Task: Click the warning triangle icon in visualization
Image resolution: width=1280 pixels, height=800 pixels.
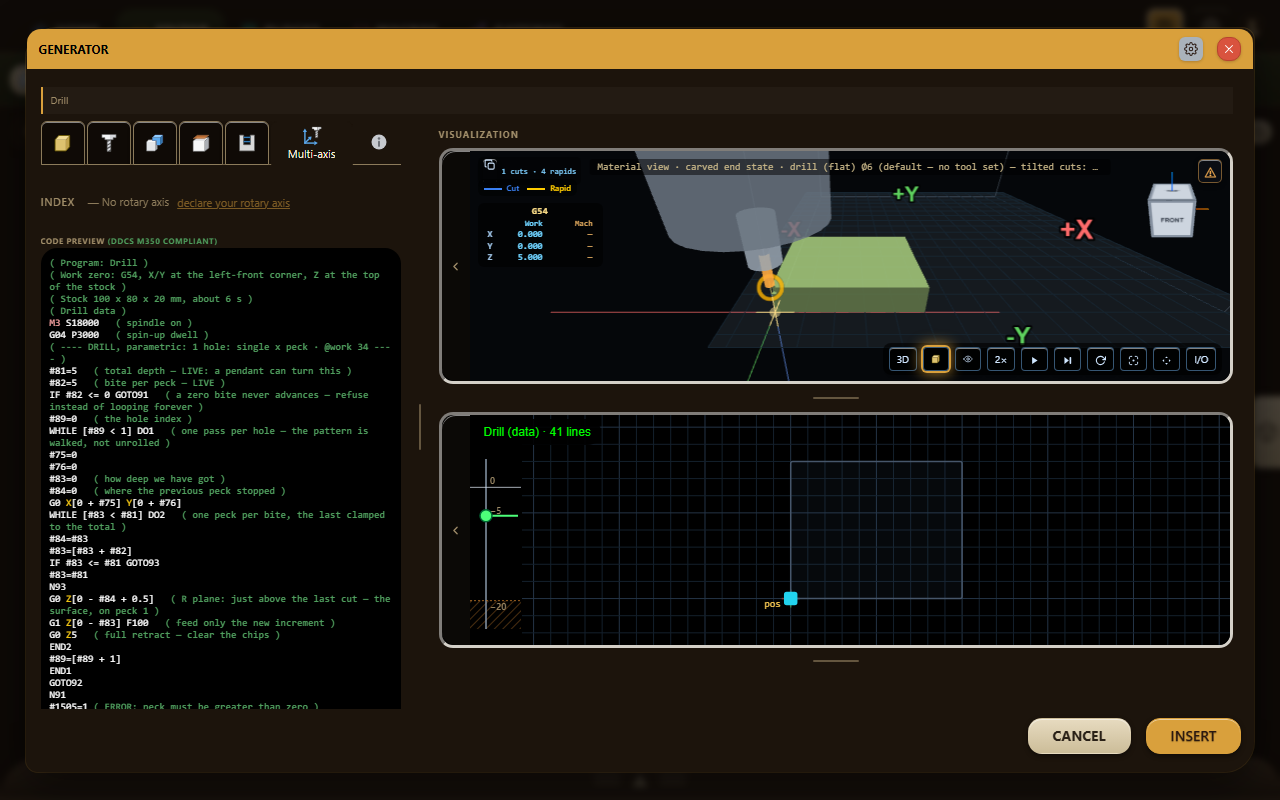Action: pyautogui.click(x=1210, y=172)
